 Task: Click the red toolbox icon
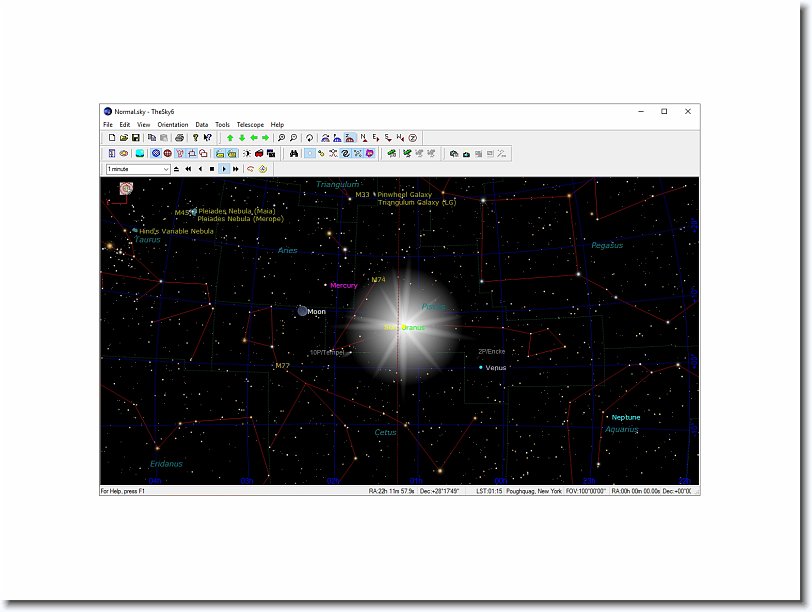259,153
